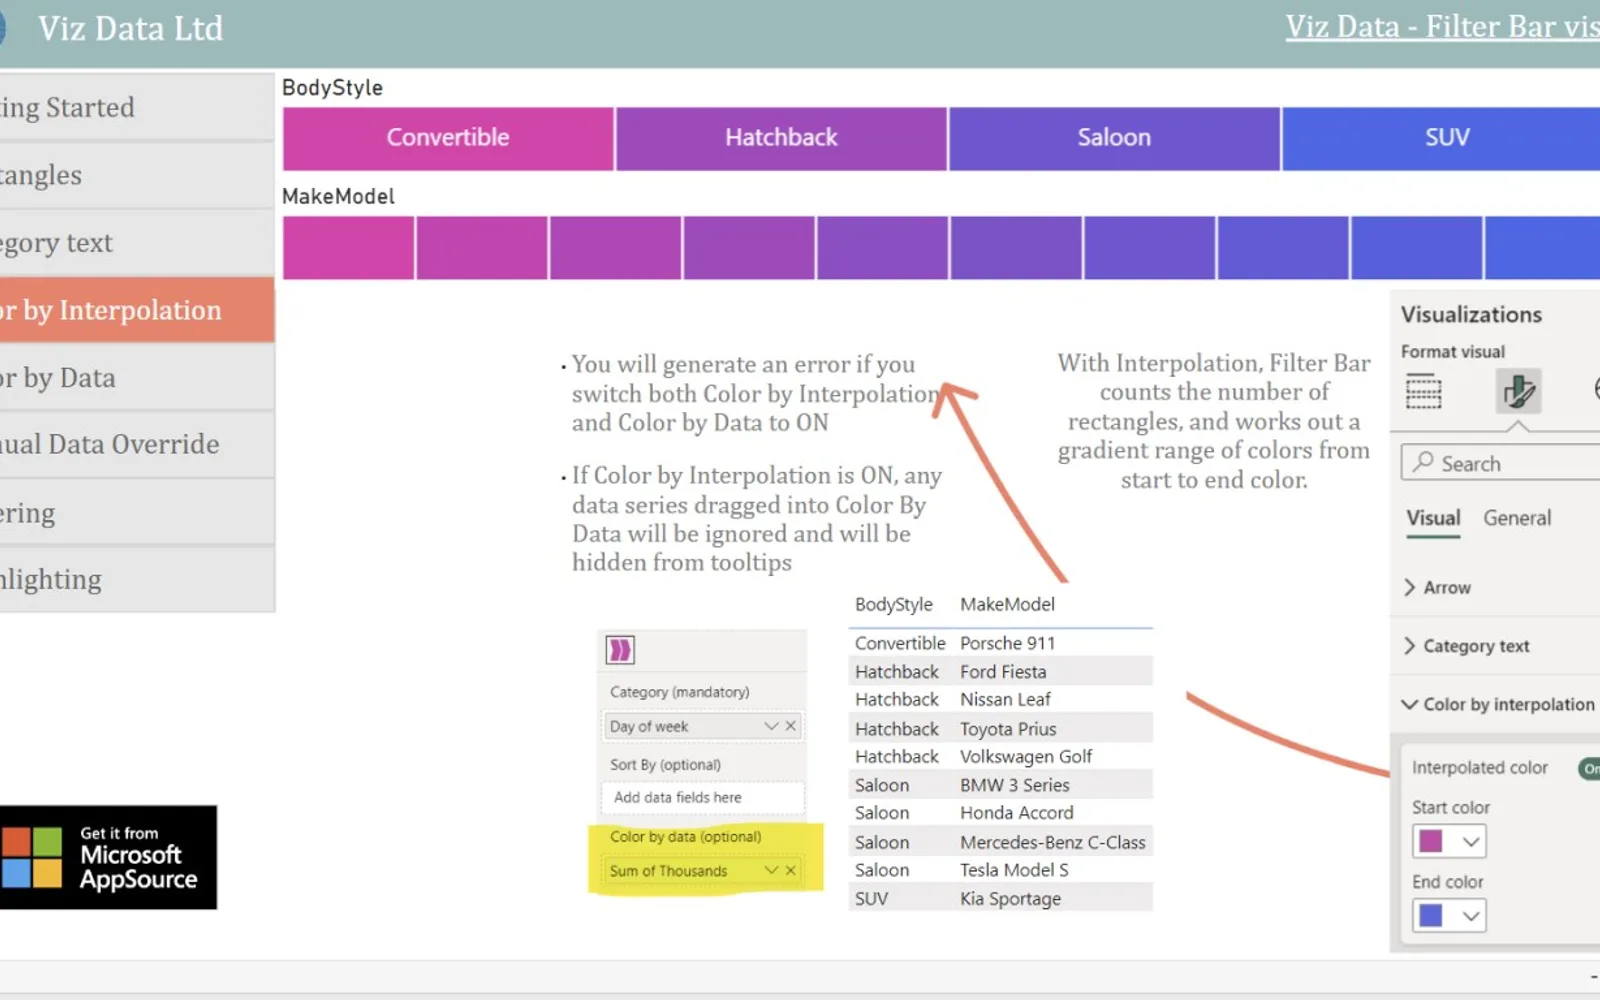Click the Add data fields here box
The image size is (1600, 1000).
(x=703, y=798)
